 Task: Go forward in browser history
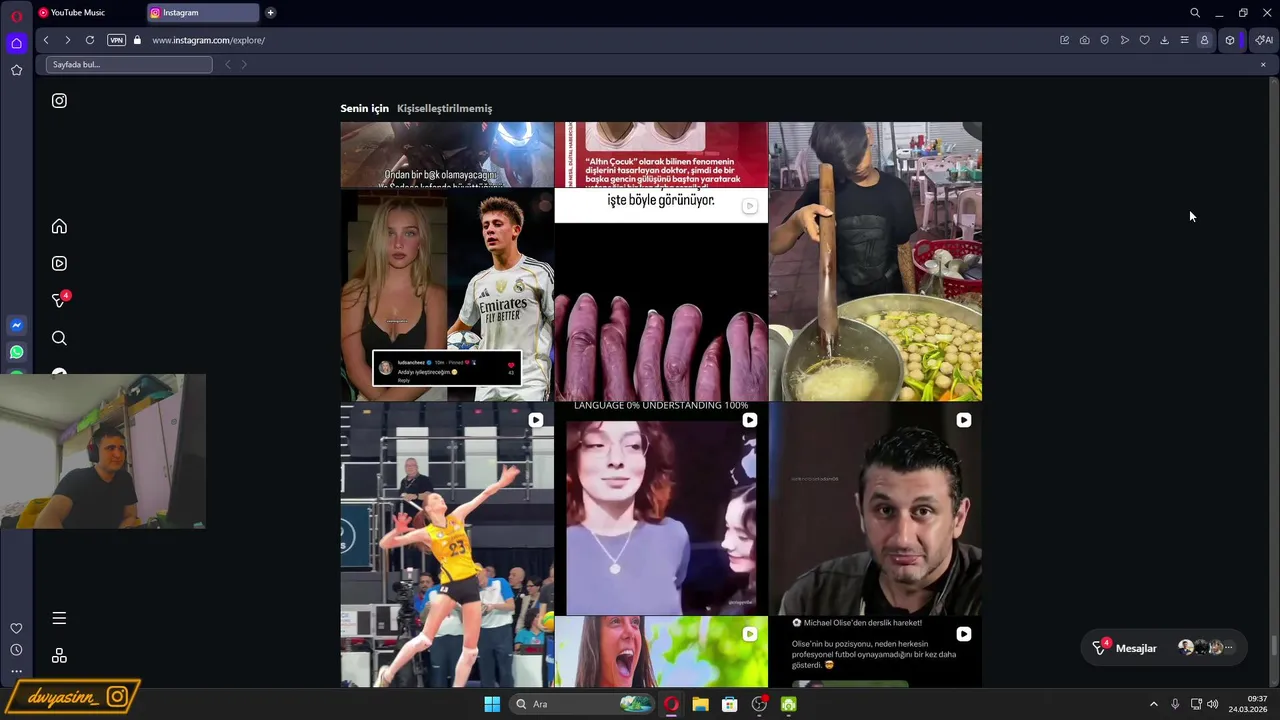pyautogui.click(x=67, y=40)
